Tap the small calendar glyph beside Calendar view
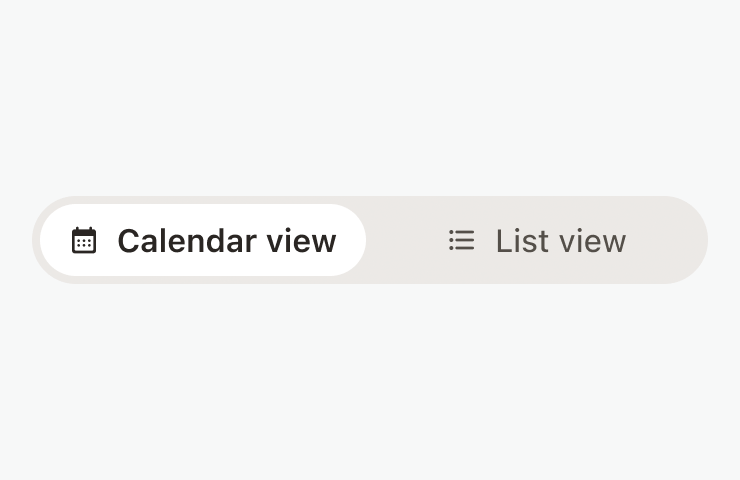Viewport: 740px width, 480px height. pos(84,241)
